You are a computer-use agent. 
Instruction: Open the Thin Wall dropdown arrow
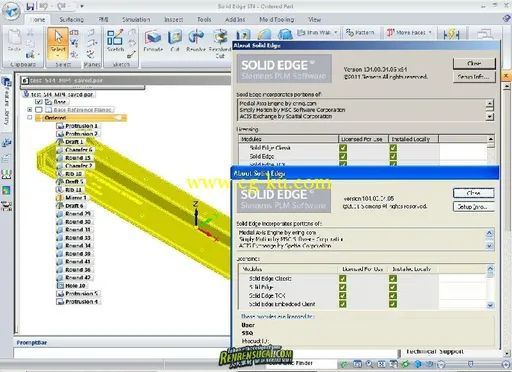336,32
